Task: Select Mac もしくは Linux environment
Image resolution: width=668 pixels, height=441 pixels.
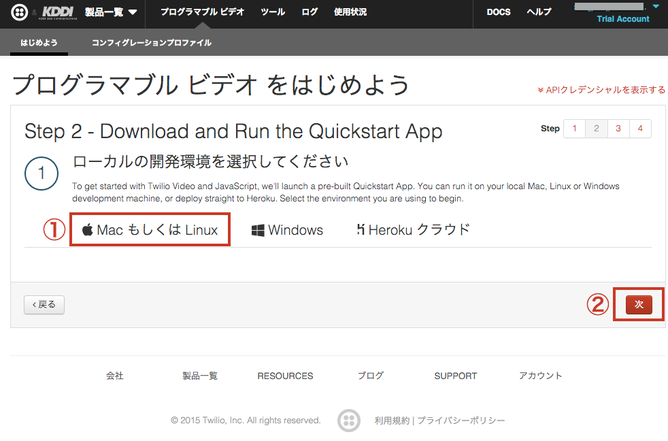Action: (150, 230)
